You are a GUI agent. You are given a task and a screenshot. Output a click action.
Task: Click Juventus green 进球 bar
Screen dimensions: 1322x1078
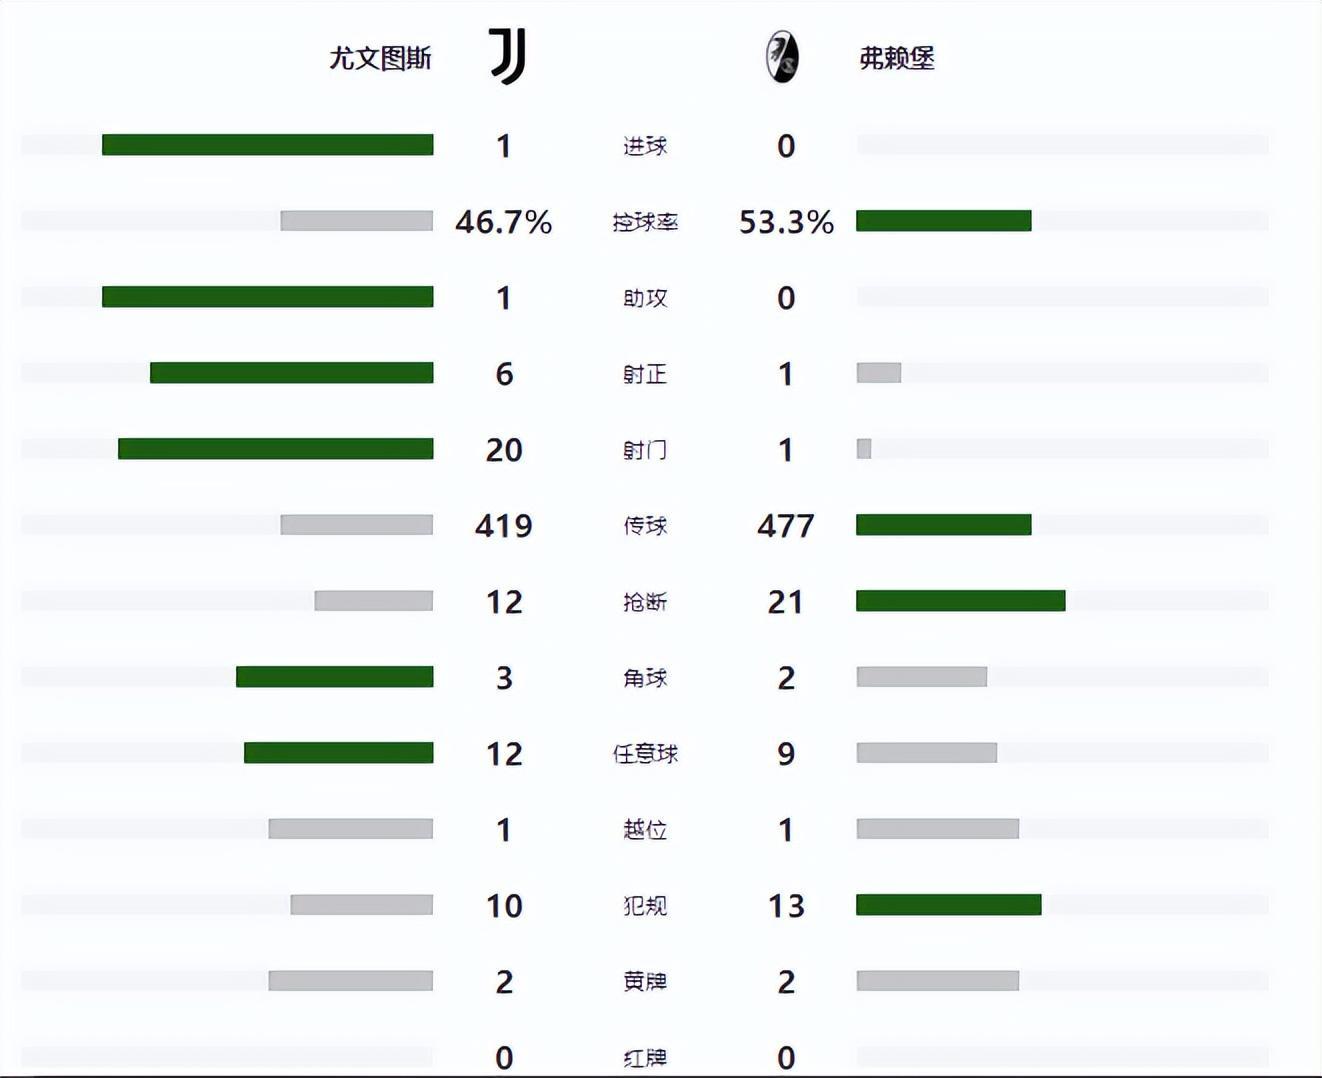click(x=268, y=145)
